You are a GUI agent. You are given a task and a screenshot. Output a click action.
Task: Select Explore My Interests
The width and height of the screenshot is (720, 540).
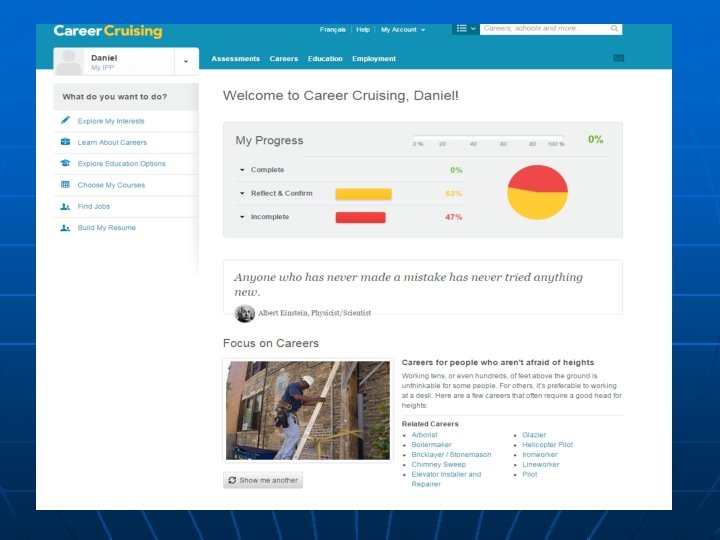(x=111, y=121)
